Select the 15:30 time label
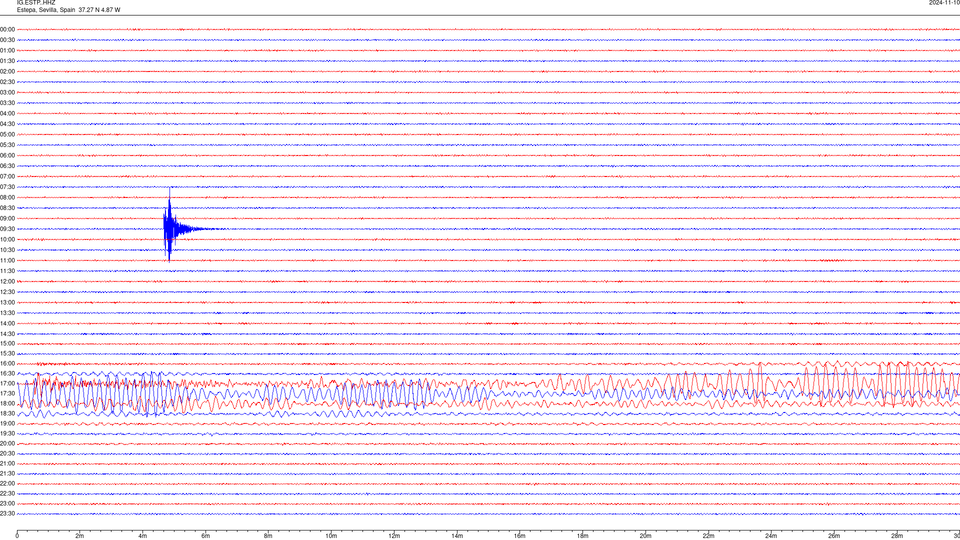 click(7, 353)
